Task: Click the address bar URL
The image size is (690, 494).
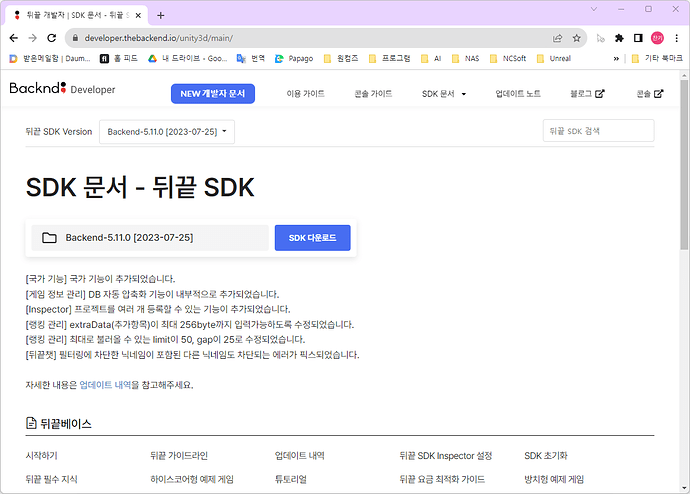Action: click(x=159, y=38)
